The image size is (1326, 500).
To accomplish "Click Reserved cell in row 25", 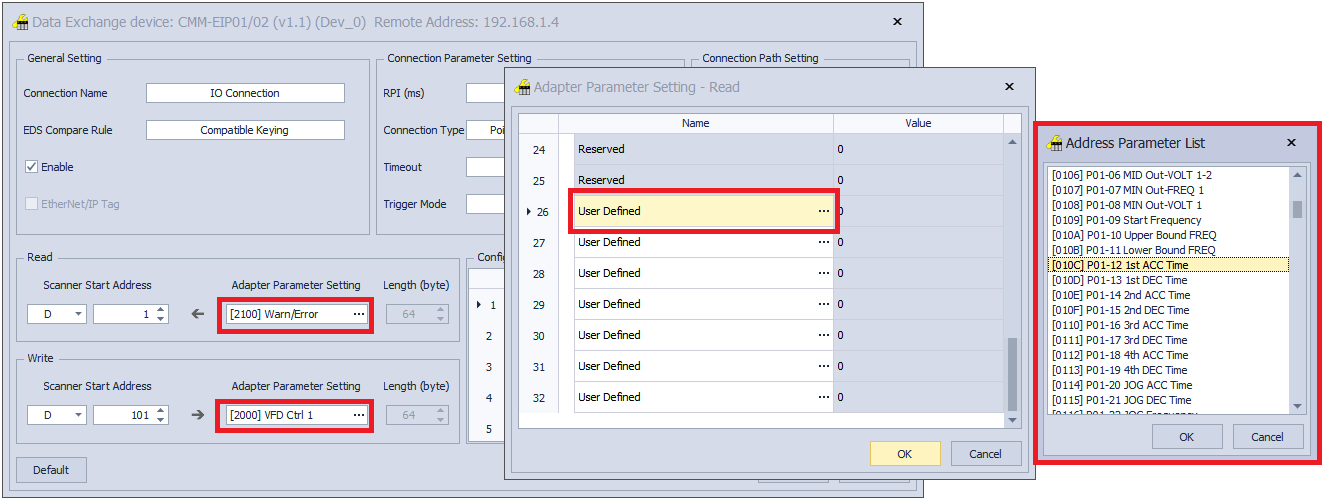I will tap(704, 180).
